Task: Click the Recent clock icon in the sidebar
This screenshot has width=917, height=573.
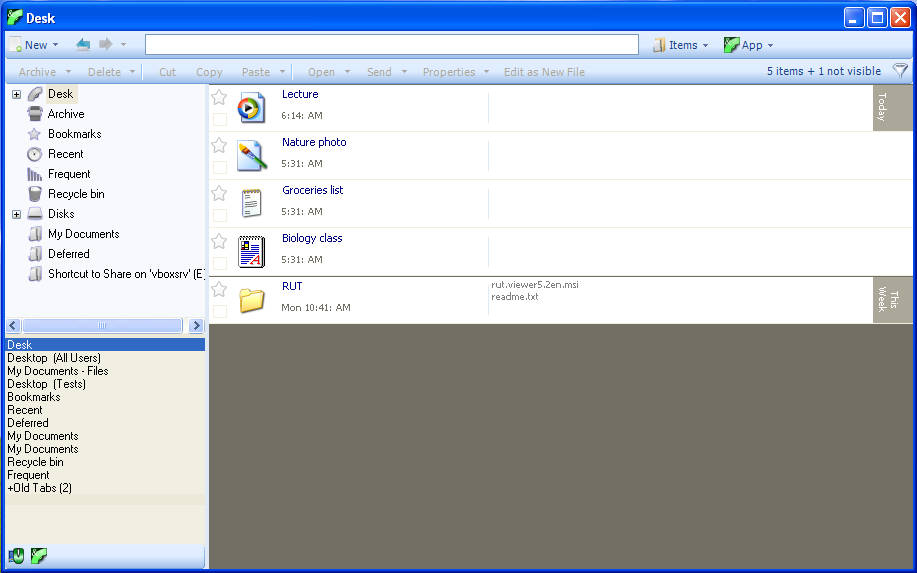Action: click(35, 154)
